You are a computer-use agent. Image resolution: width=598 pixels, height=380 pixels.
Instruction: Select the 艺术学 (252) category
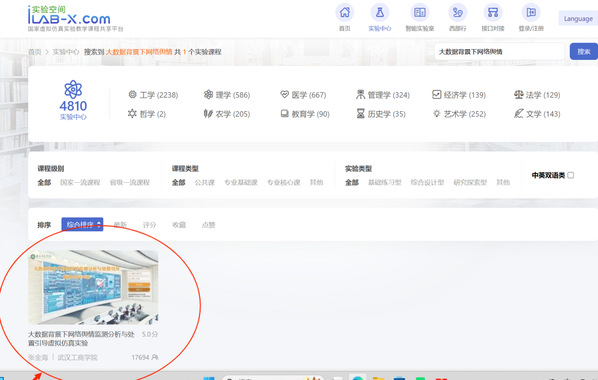click(459, 114)
